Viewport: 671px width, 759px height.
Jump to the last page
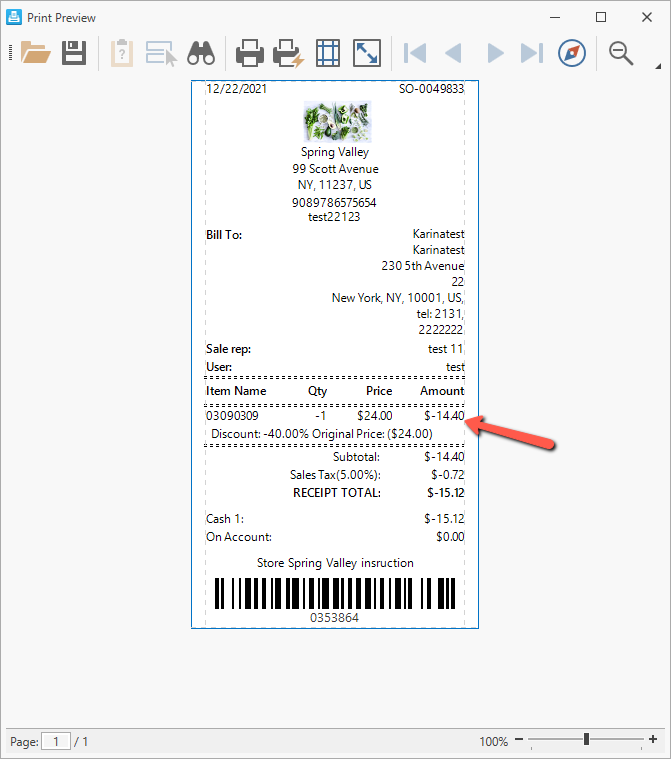point(531,53)
